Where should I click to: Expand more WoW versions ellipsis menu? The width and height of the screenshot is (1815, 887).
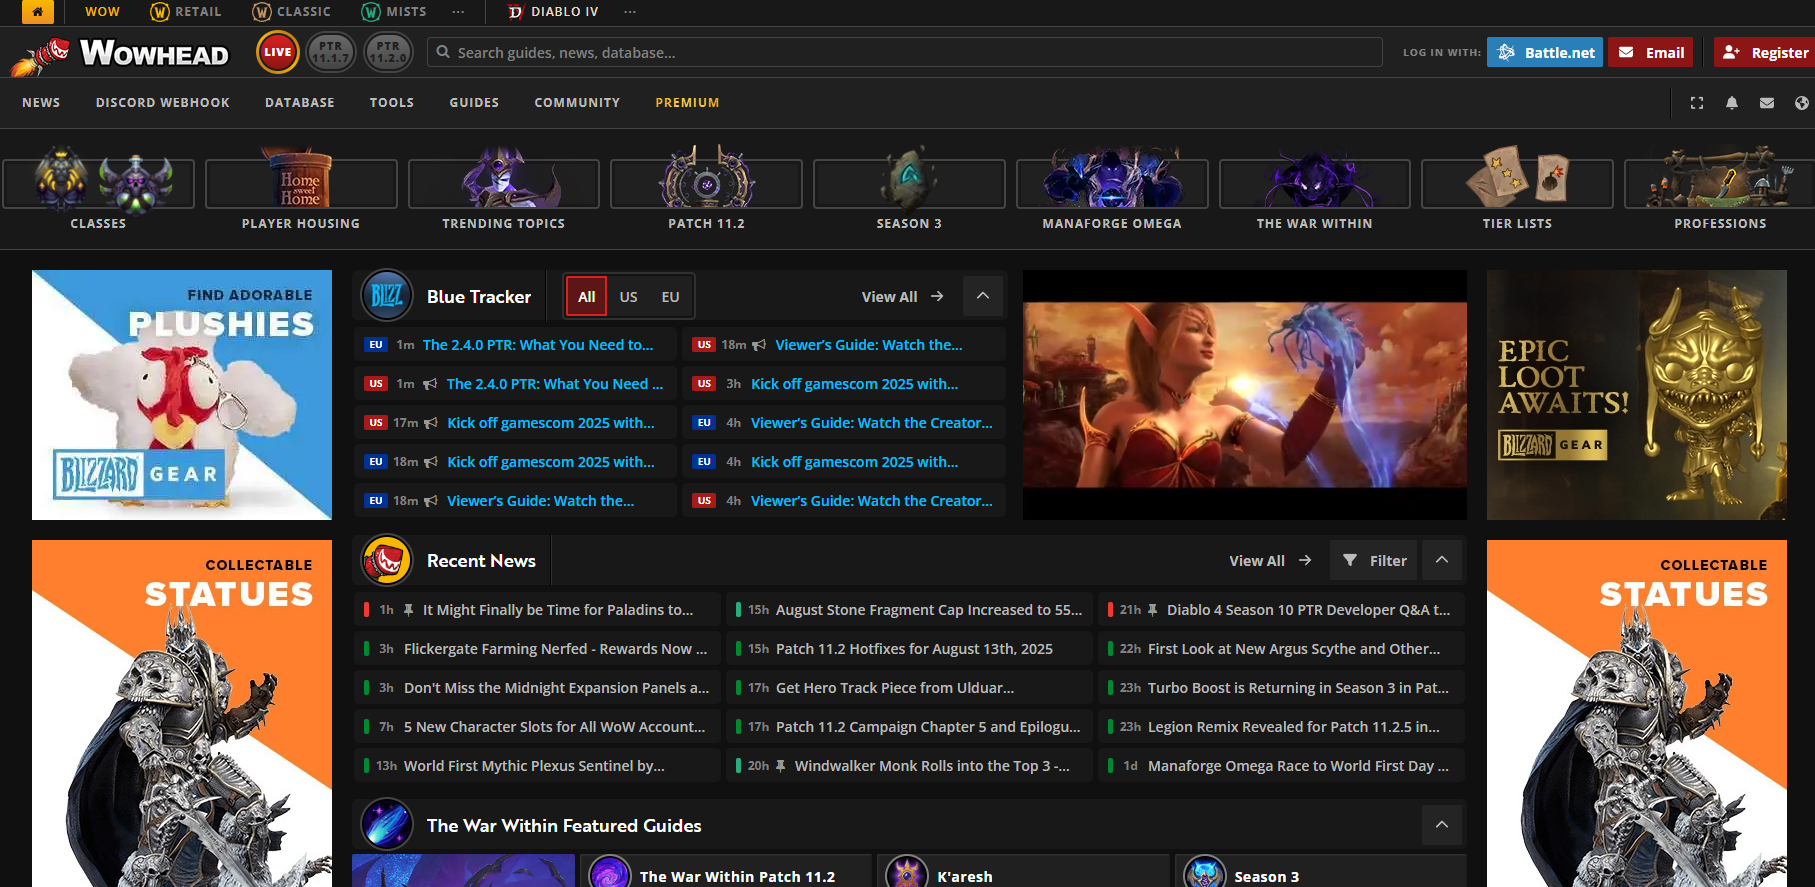(x=458, y=12)
